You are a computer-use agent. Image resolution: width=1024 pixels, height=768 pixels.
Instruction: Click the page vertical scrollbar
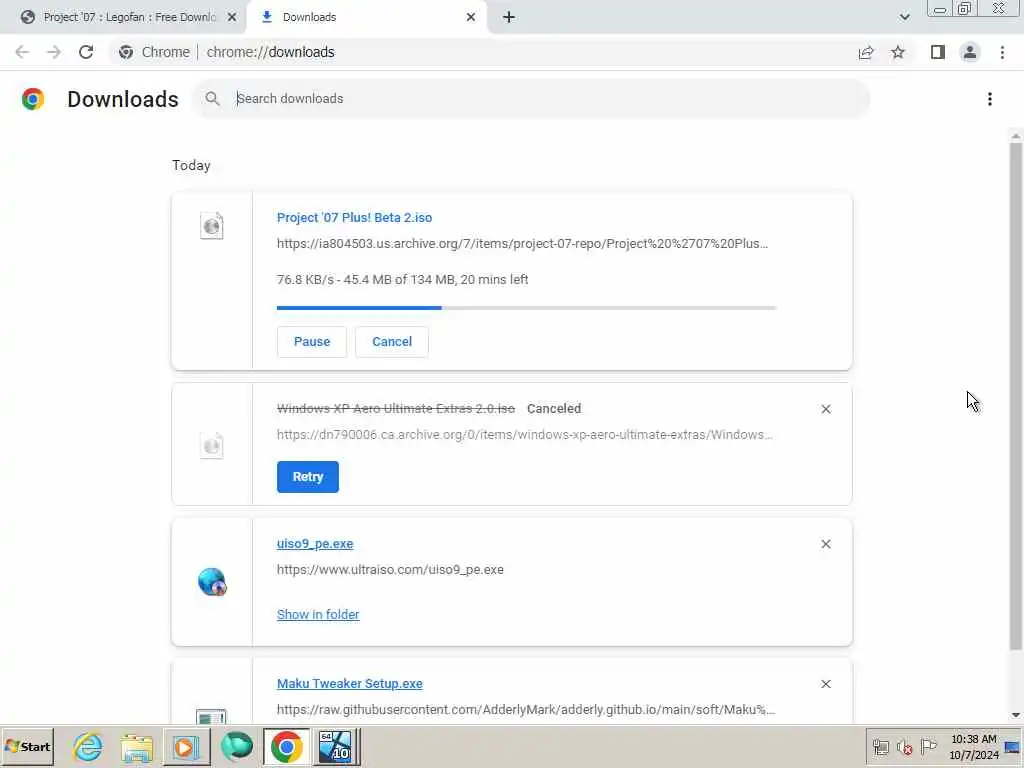[x=1016, y=396]
